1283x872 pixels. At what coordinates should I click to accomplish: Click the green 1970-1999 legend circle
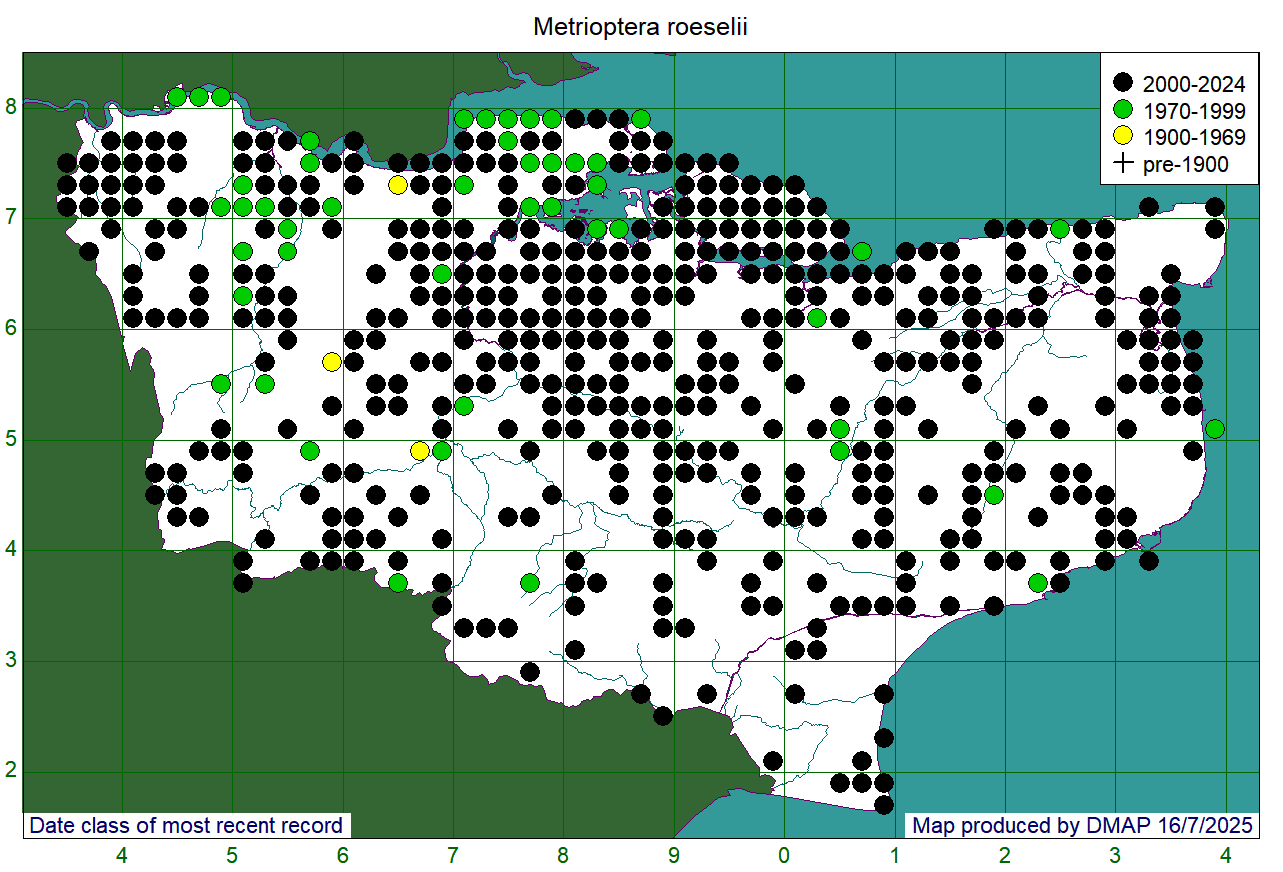(1124, 109)
